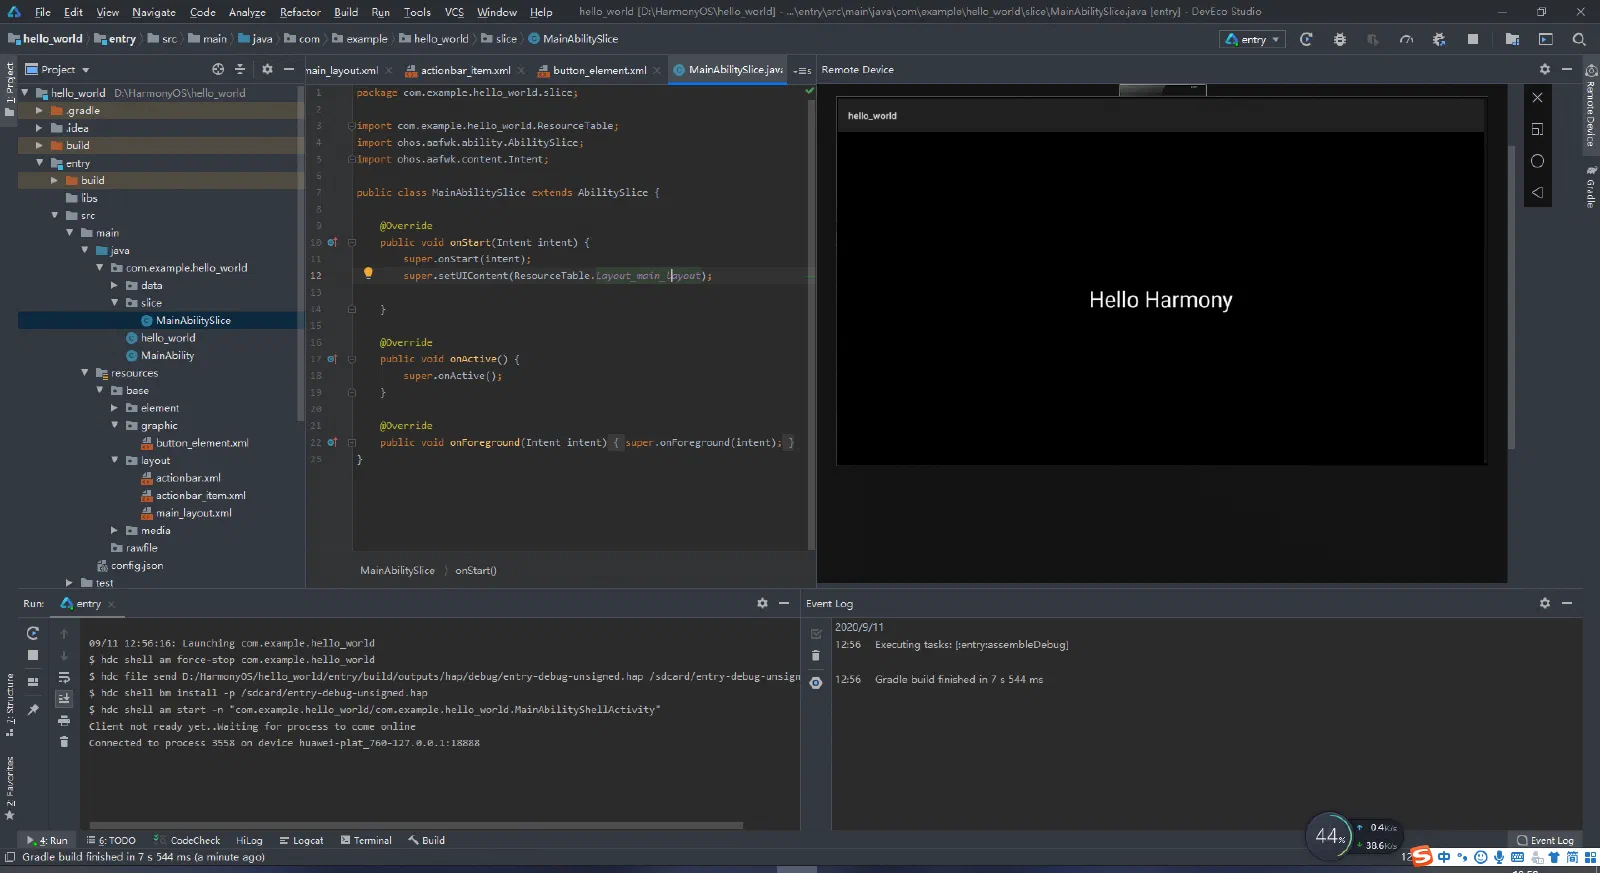Open the entry run configuration dropdown
This screenshot has height=873, width=1600.
click(1253, 39)
